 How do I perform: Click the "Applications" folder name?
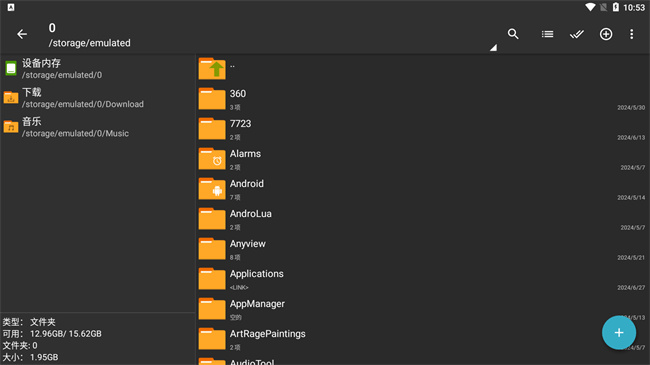[257, 274]
